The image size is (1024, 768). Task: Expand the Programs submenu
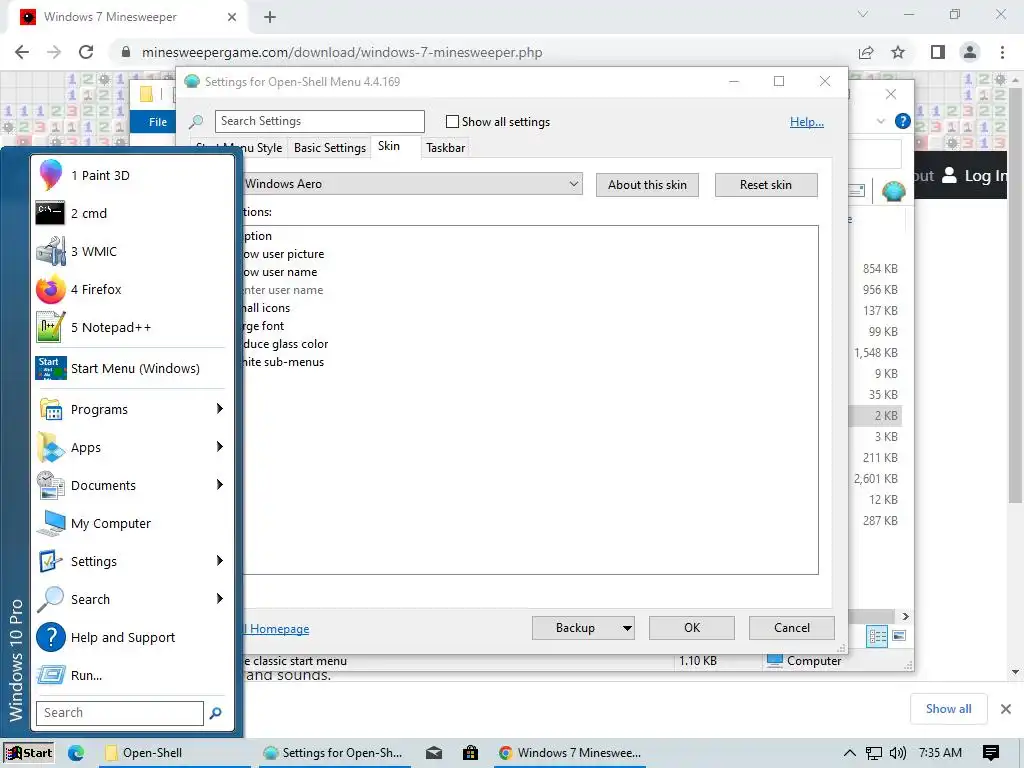(x=131, y=409)
